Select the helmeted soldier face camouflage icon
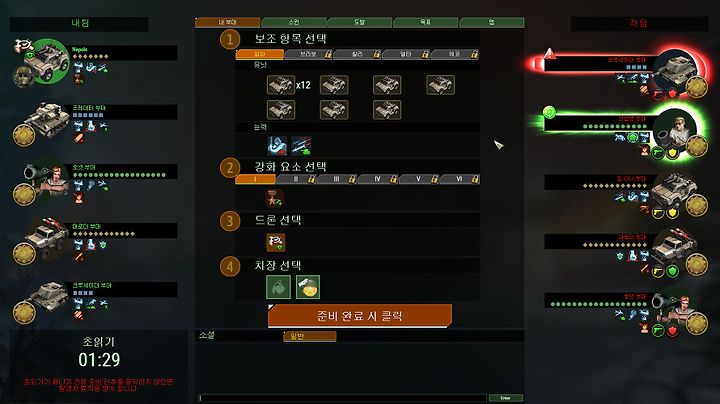Screen dimensions: 720x404 tap(308, 287)
